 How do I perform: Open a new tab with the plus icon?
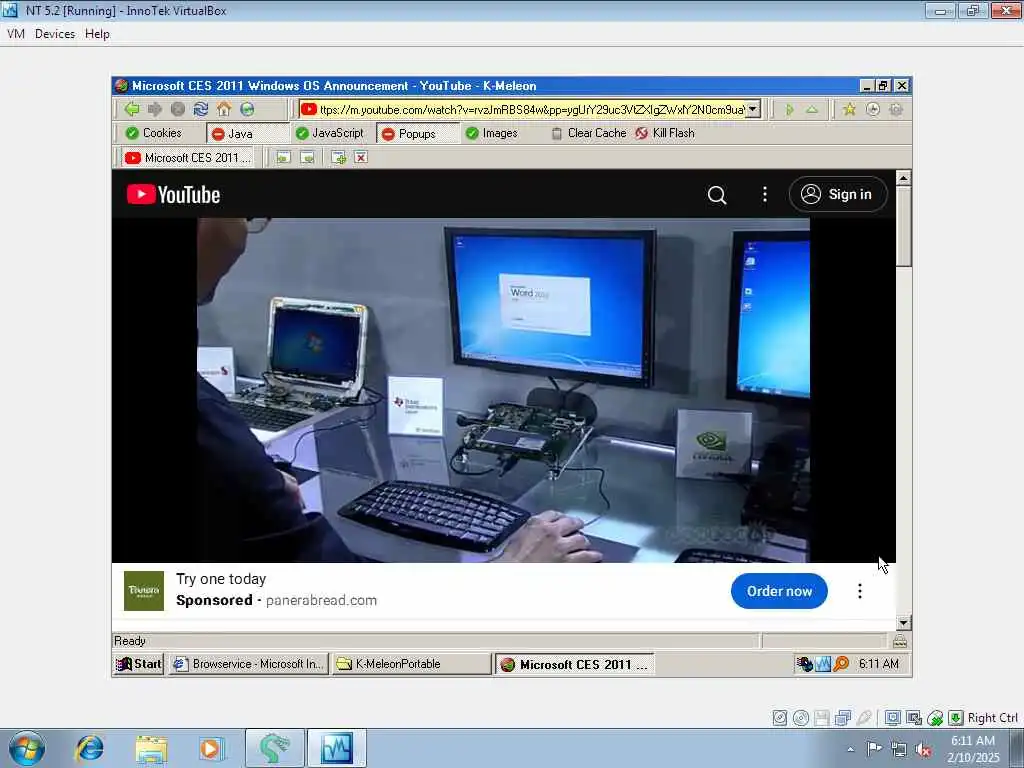point(338,157)
